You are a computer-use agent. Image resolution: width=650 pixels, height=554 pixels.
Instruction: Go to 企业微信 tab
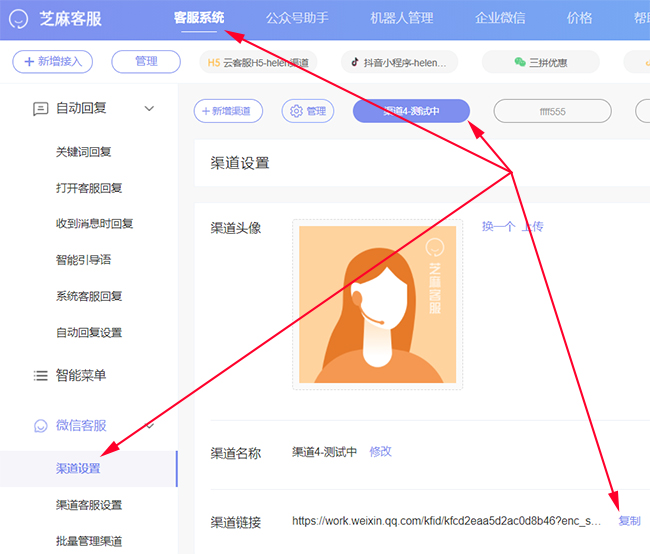tap(500, 18)
